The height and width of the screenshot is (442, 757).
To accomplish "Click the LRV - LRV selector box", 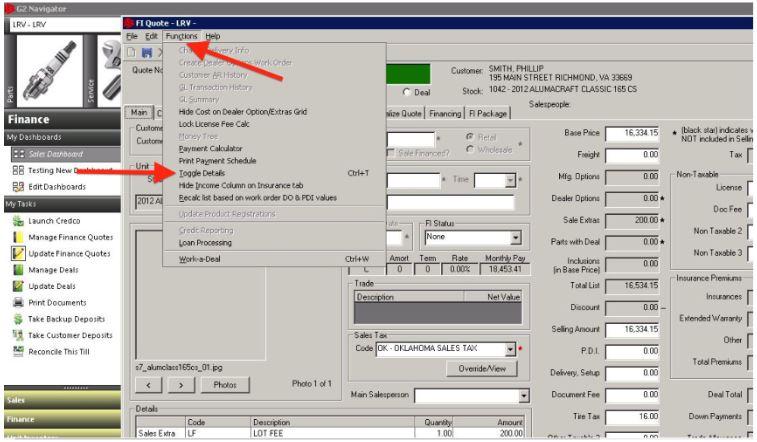I will click(x=65, y=25).
